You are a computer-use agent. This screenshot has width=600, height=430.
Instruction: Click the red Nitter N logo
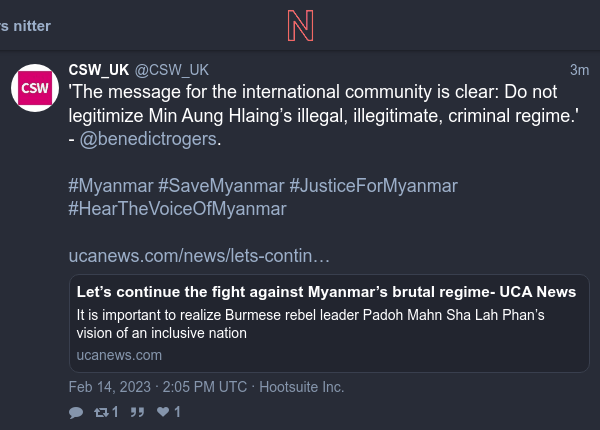tap(299, 24)
